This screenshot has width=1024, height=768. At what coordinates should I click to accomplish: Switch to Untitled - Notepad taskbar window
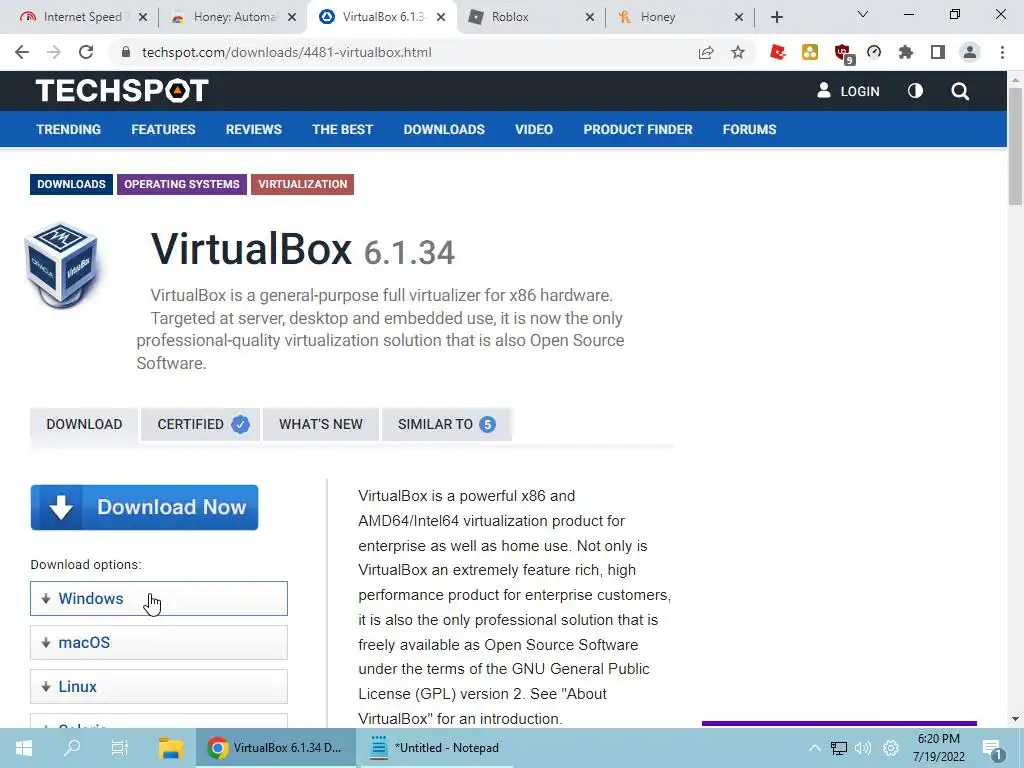tap(436, 748)
